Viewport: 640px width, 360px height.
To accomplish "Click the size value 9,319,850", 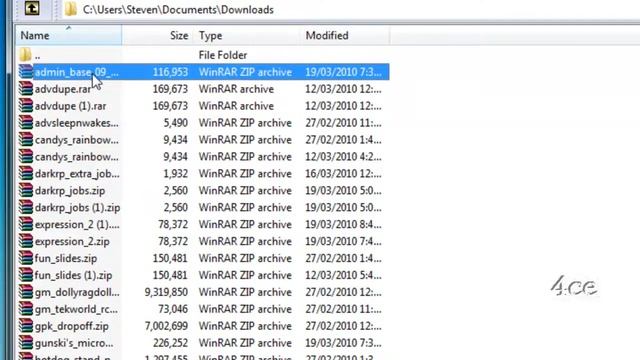I will 166,292.
